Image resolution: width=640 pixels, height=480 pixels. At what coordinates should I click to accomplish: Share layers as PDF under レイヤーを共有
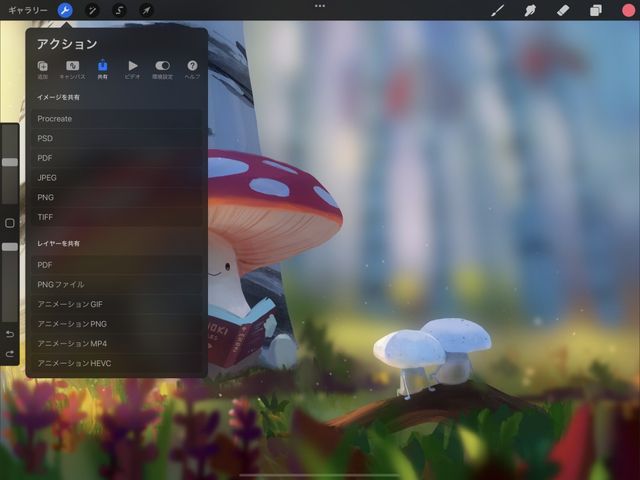coord(117,265)
